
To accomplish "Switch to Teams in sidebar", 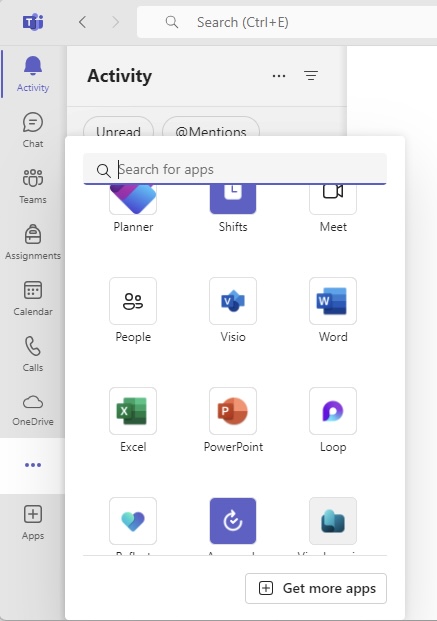I will (33, 186).
